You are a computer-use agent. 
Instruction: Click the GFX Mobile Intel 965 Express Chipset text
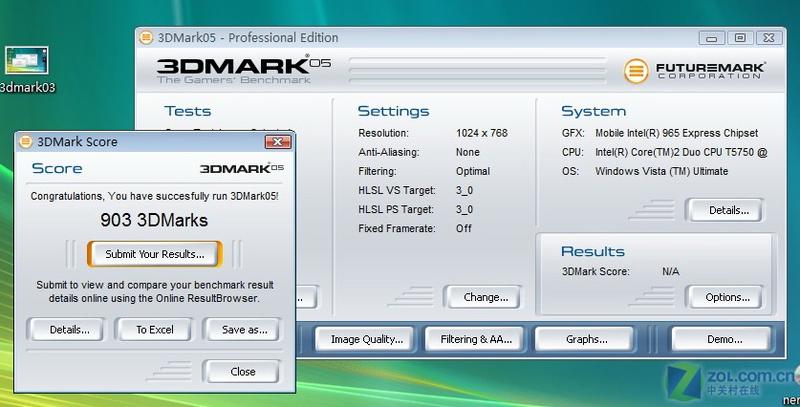(x=677, y=133)
